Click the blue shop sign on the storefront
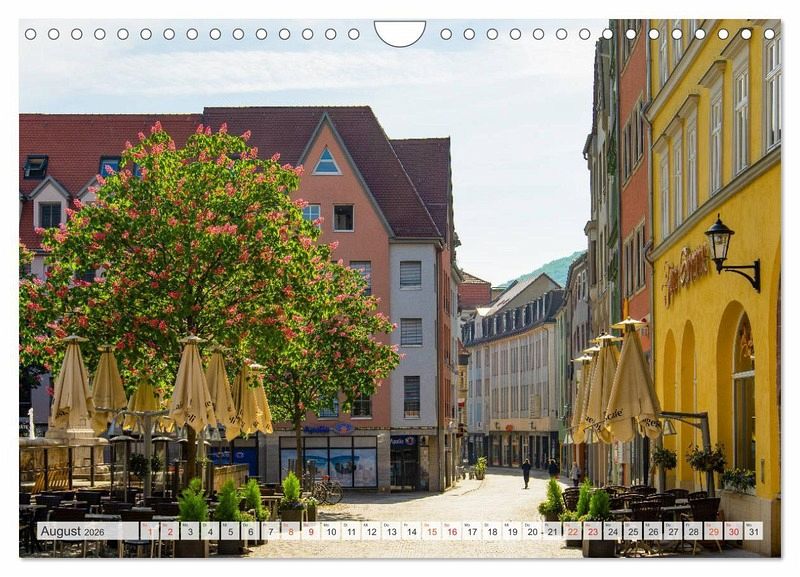Viewport: 800px width, 577px height. coord(328,429)
